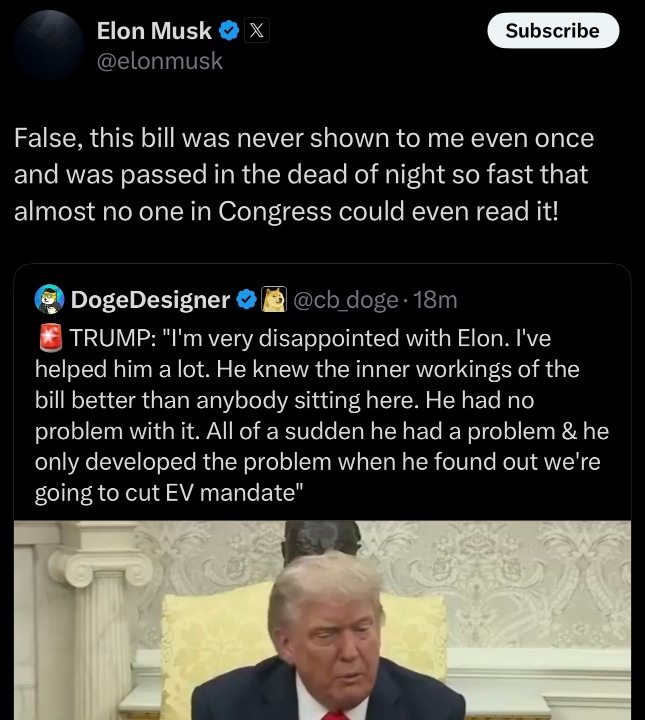Click the X affiliation badge next to Elon Musk
Screen dimensions: 645x720
pos(255,31)
